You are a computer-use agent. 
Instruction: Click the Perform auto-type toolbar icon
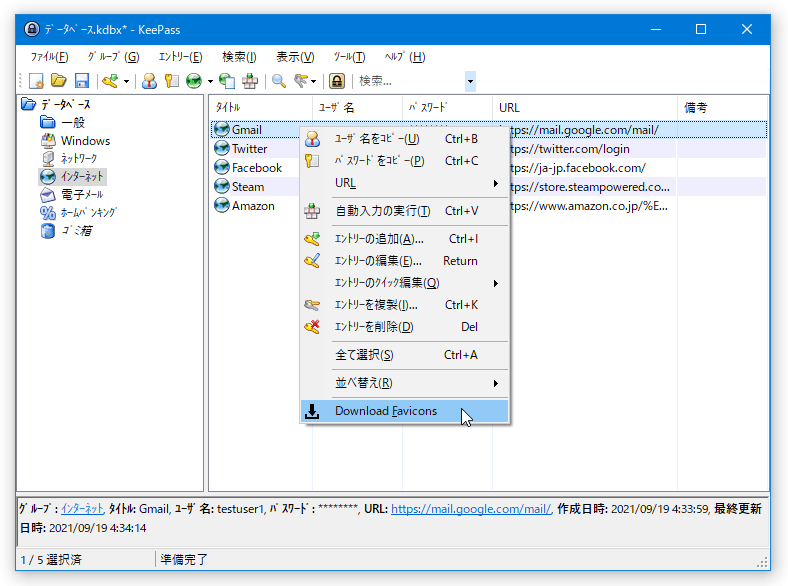tap(250, 81)
